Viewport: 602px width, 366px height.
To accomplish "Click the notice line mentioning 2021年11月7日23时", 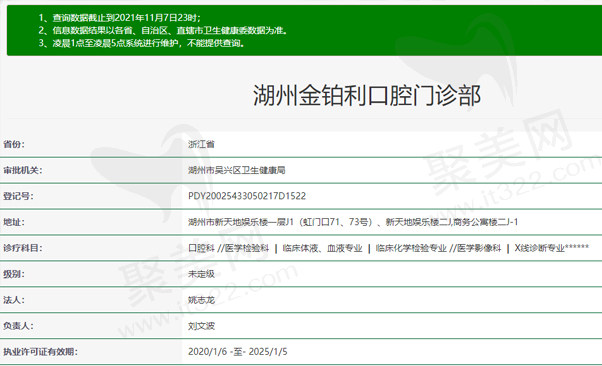I will point(119,18).
